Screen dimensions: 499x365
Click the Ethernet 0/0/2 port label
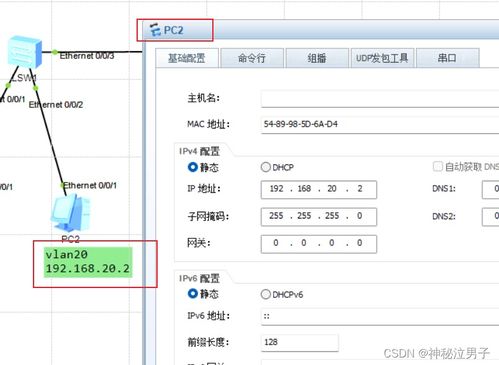(x=56, y=105)
